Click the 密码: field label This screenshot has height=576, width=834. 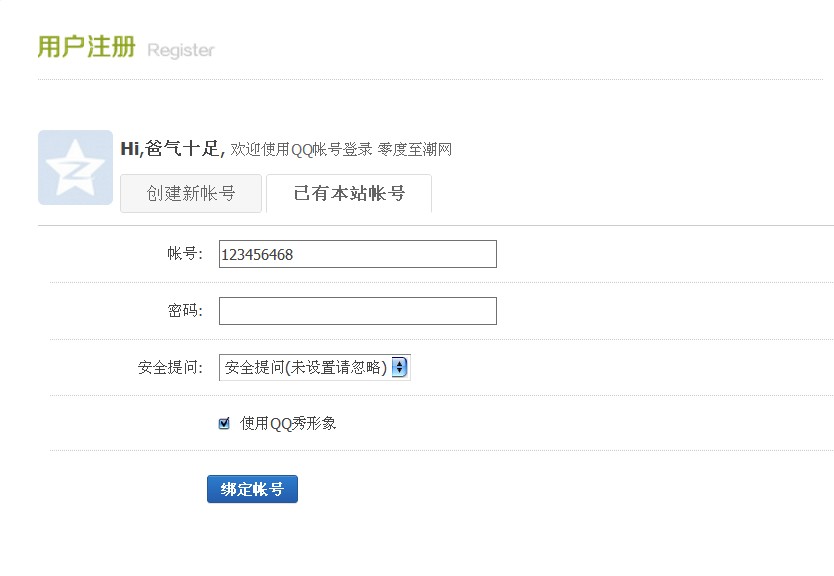[185, 311]
